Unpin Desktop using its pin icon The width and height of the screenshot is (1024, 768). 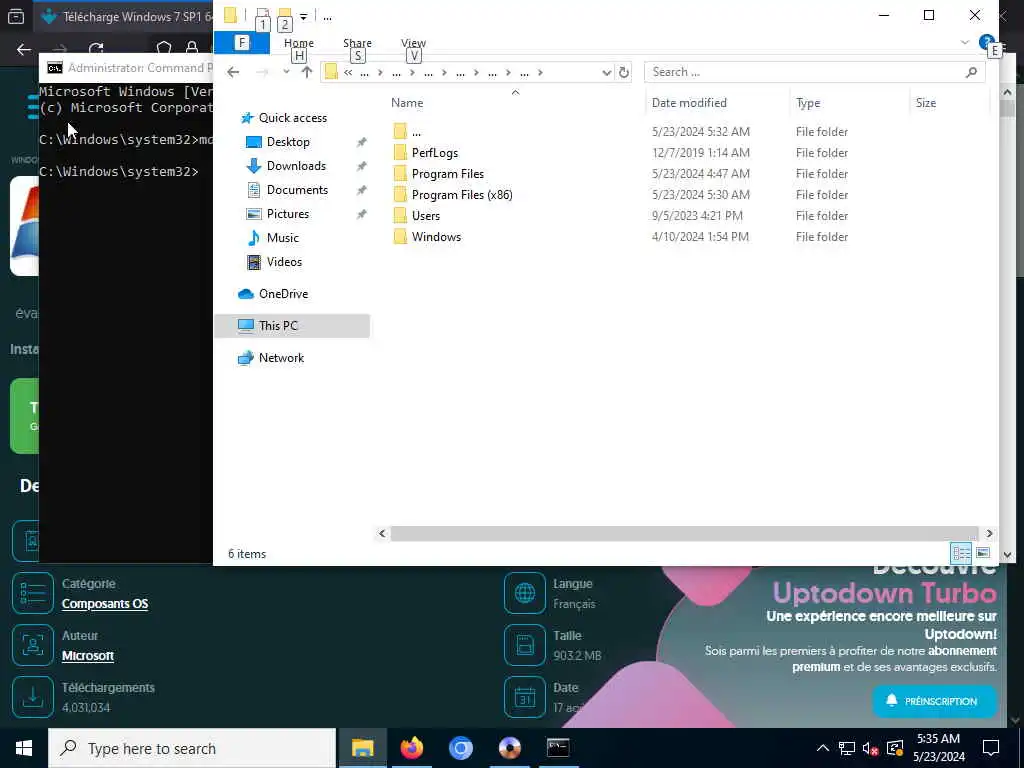361,142
